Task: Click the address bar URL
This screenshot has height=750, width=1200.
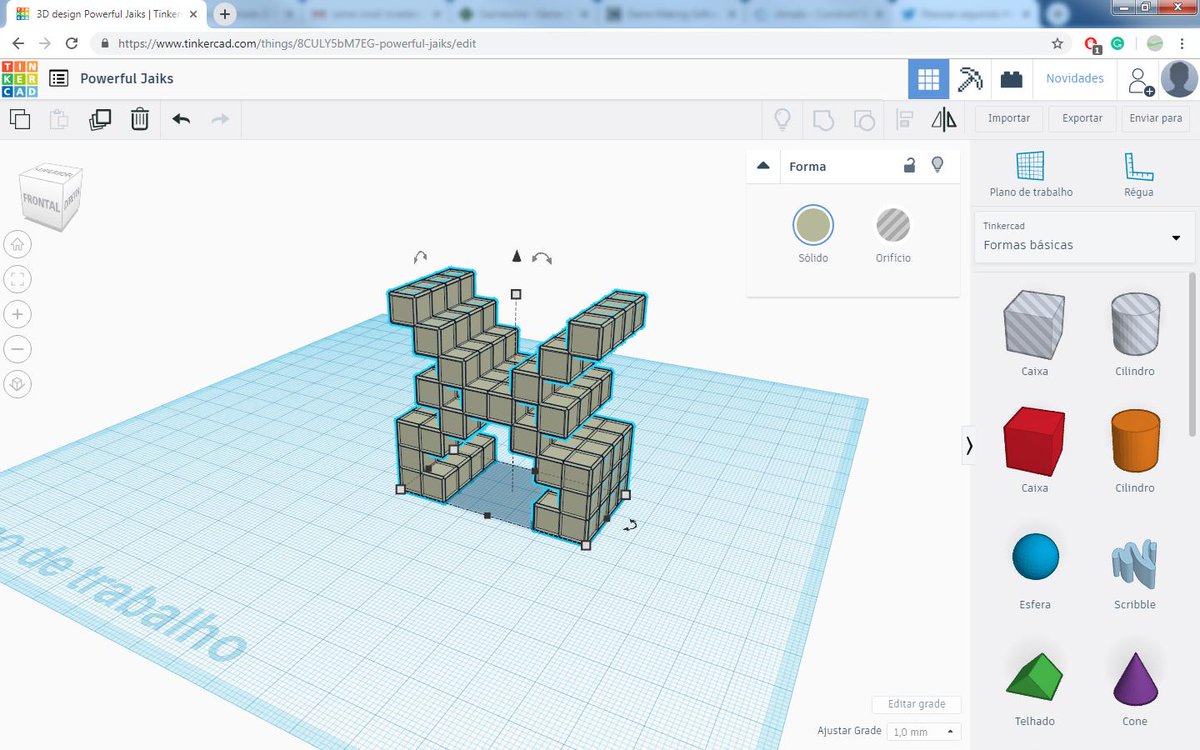Action: [296, 44]
